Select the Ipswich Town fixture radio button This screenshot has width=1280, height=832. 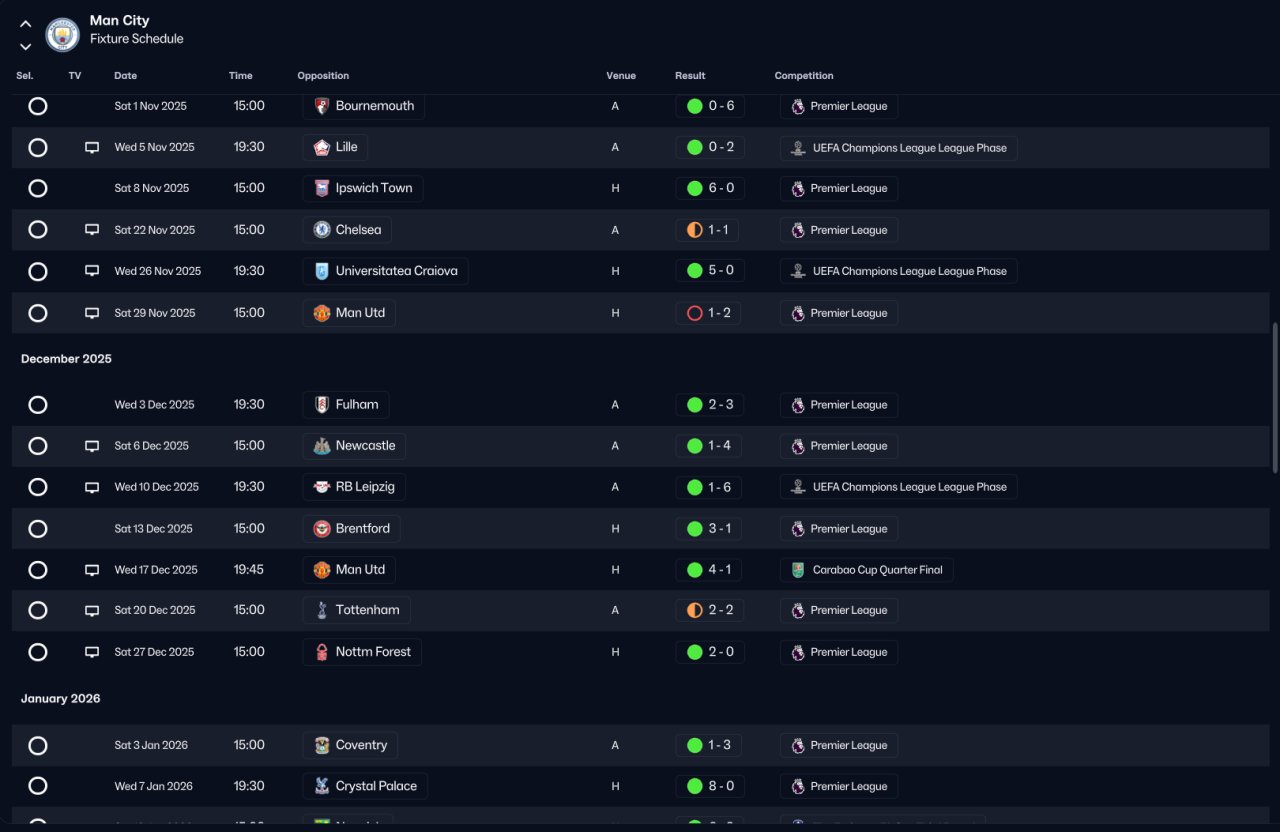tap(38, 188)
